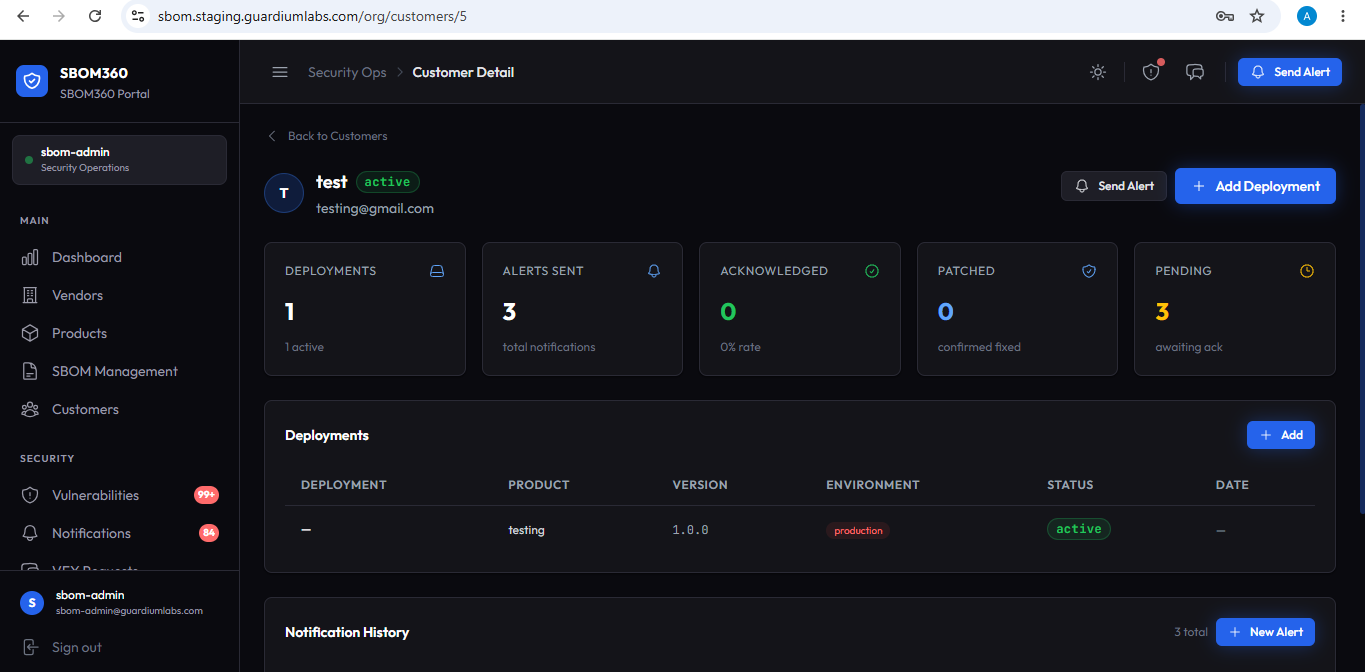The width and height of the screenshot is (1365, 672).
Task: Click the 99+ badge on Vulnerabilities
Action: point(206,495)
